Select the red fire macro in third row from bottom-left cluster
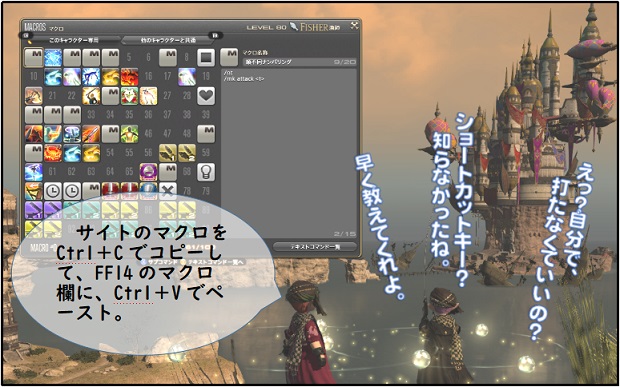Image resolution: width=620 pixels, height=387 pixels. 53,153
